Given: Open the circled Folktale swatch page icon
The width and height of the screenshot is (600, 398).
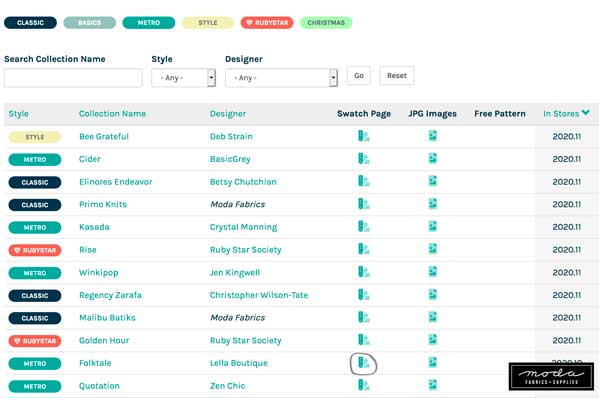Looking at the screenshot, I should [364, 363].
